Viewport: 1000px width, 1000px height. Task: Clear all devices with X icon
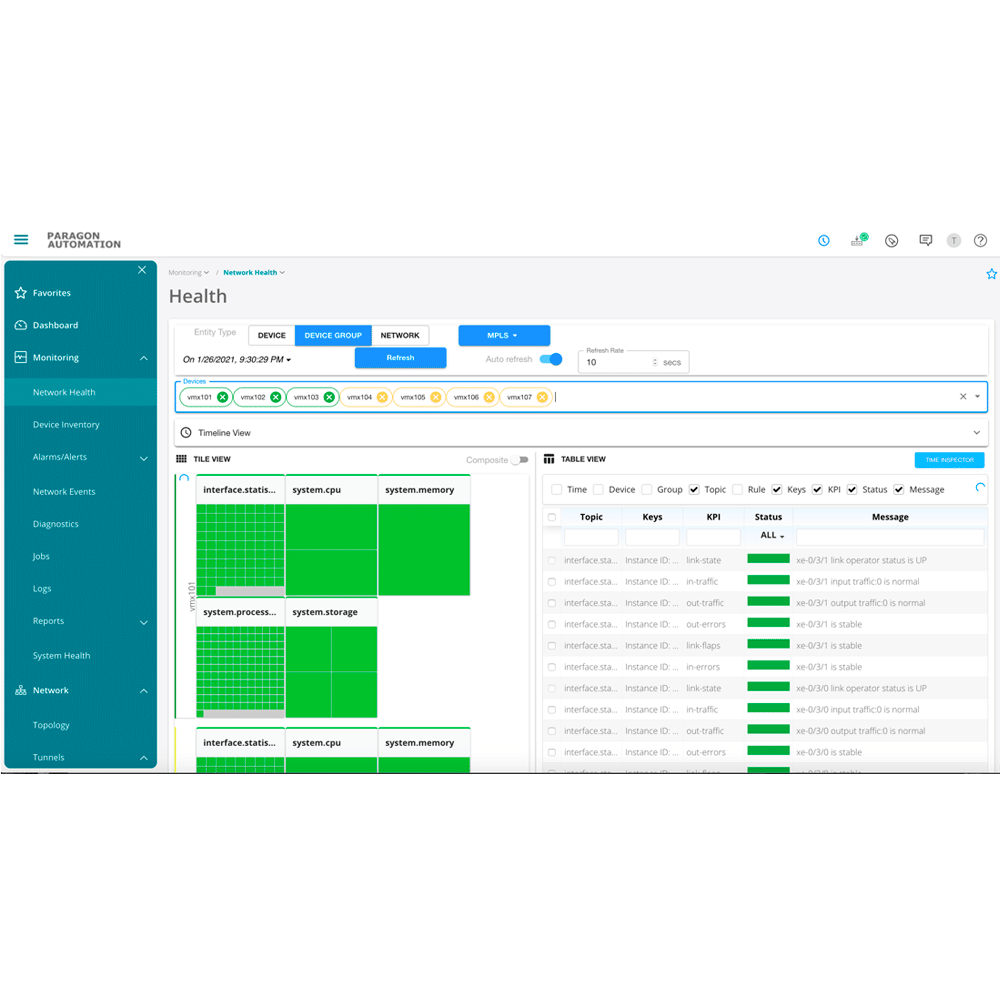tap(963, 397)
